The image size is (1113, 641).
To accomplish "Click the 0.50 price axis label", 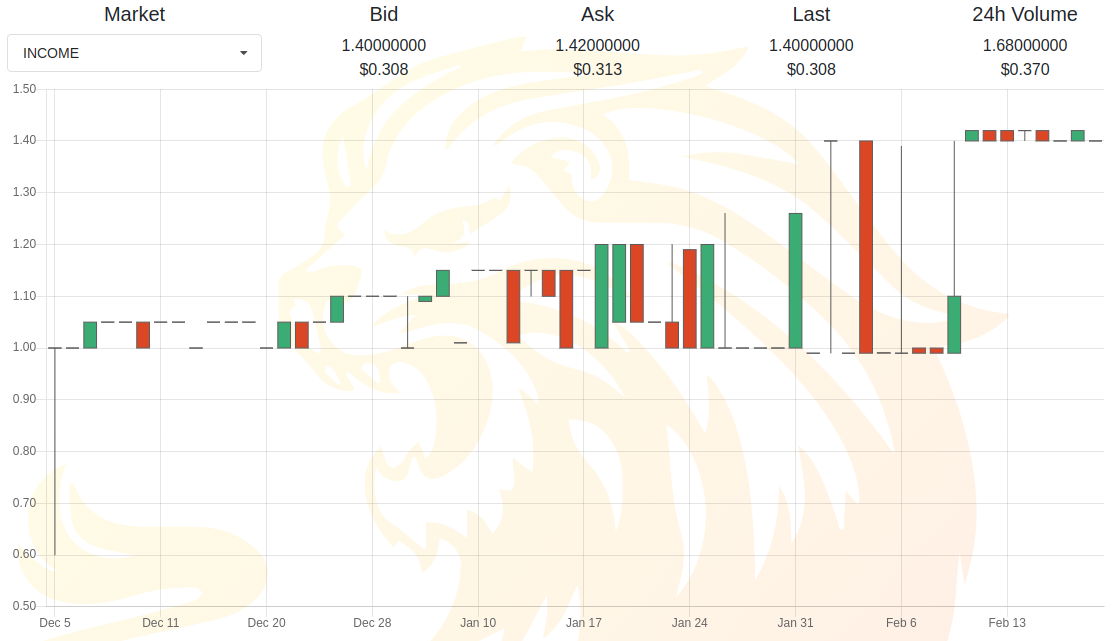I will (x=24, y=606).
